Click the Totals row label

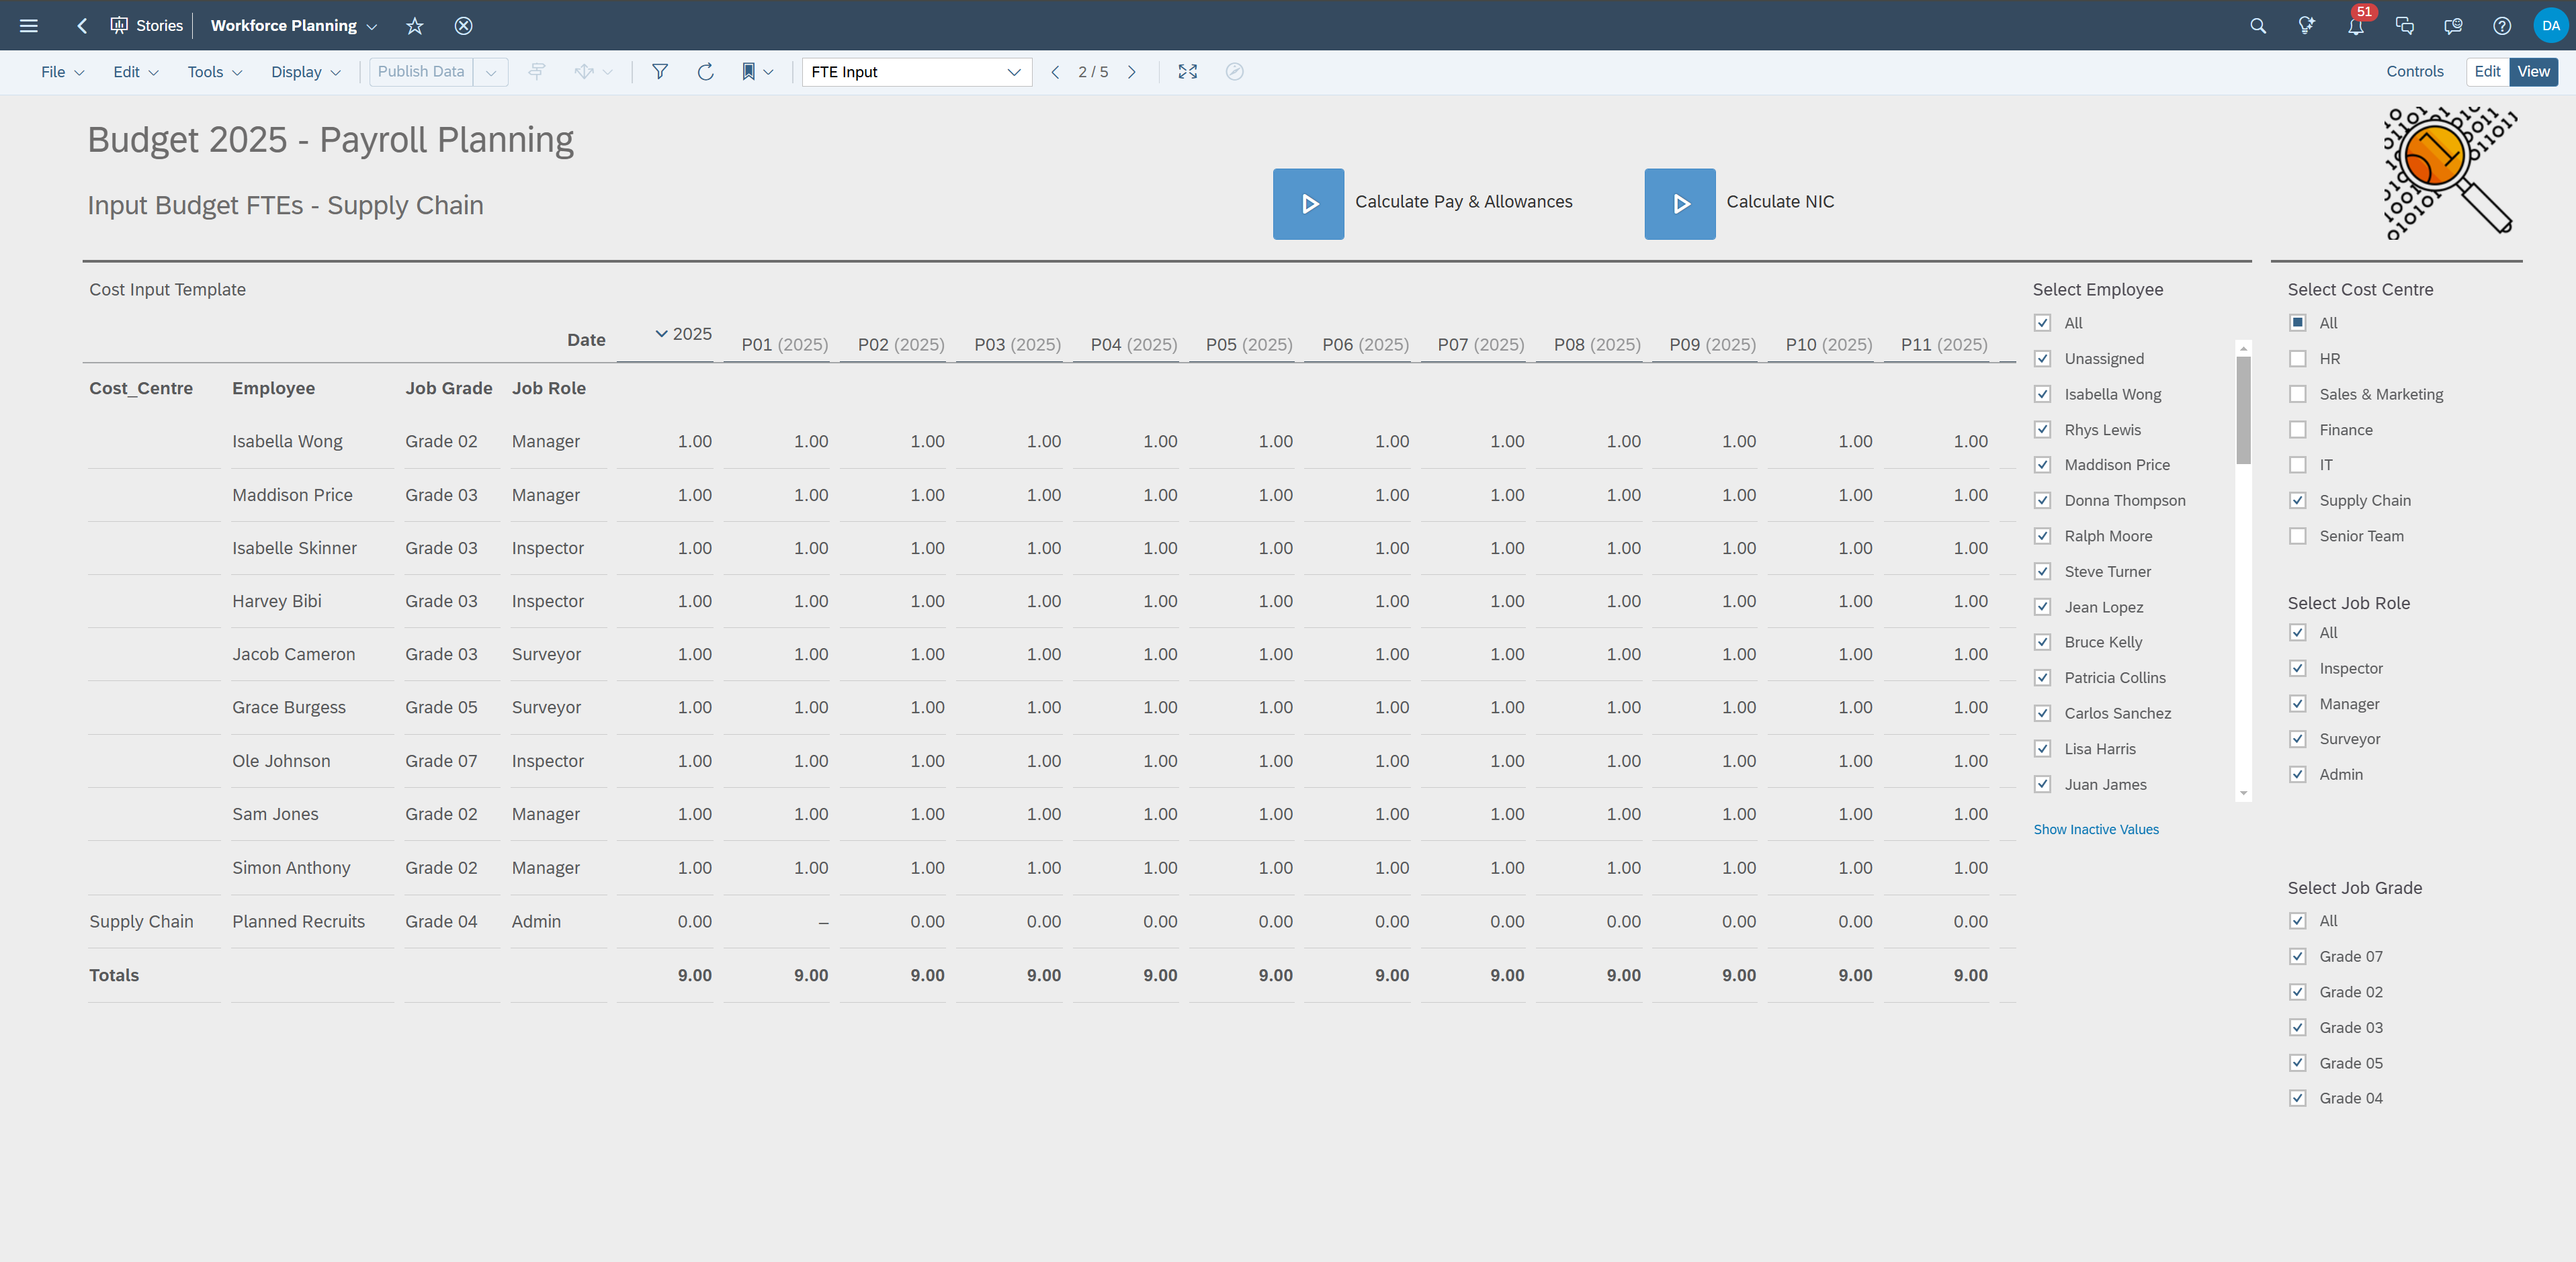pos(114,975)
